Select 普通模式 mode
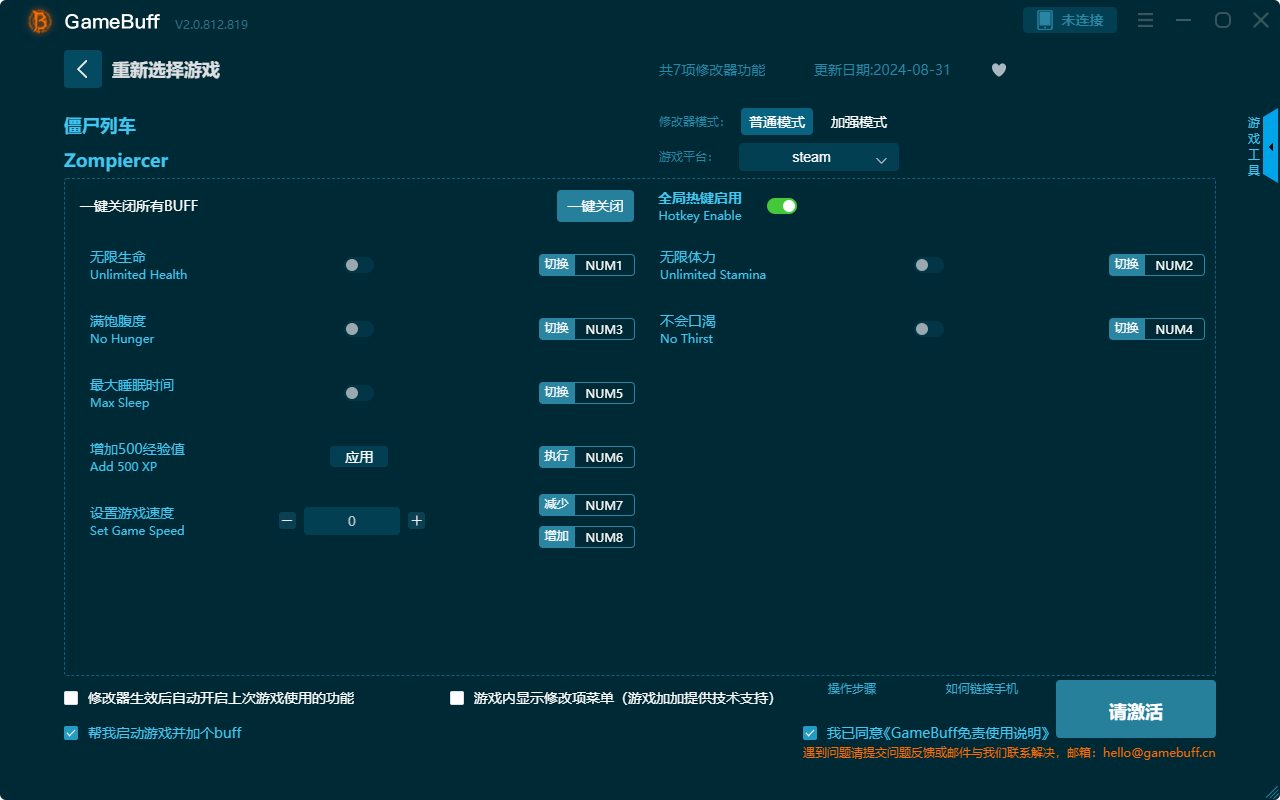This screenshot has height=800, width=1280. click(777, 121)
